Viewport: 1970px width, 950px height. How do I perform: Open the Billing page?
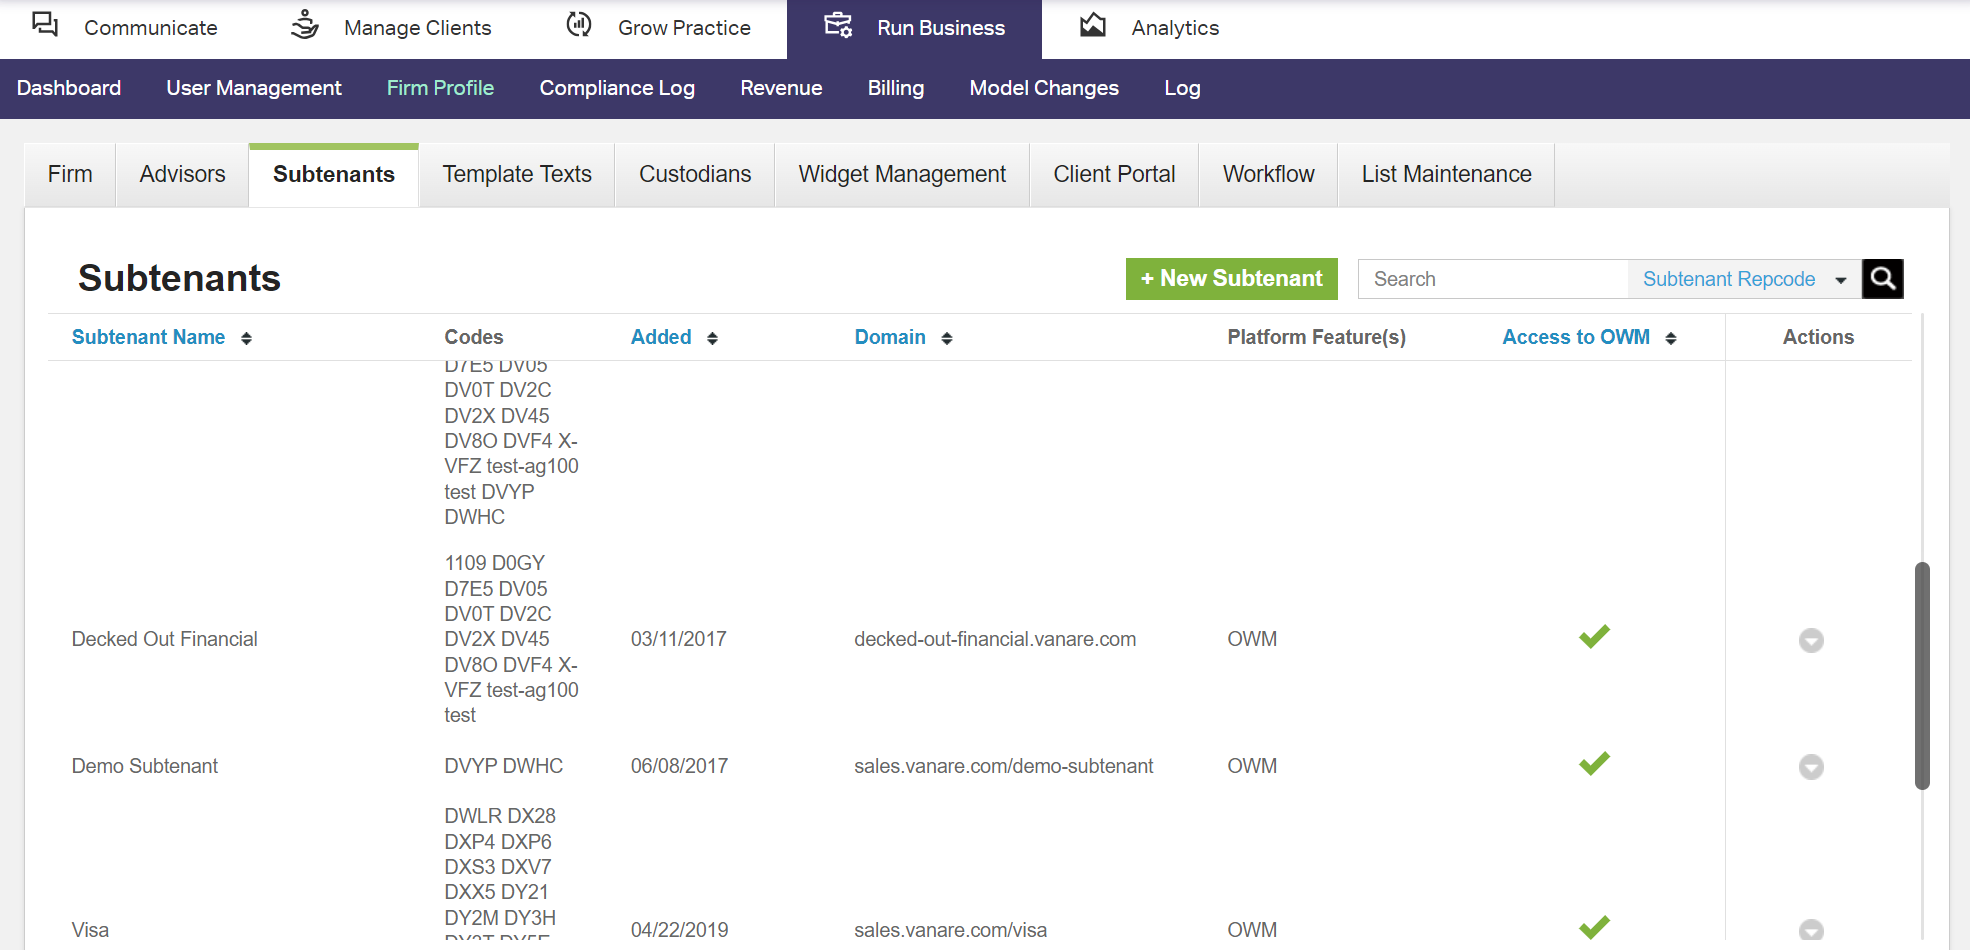(896, 88)
